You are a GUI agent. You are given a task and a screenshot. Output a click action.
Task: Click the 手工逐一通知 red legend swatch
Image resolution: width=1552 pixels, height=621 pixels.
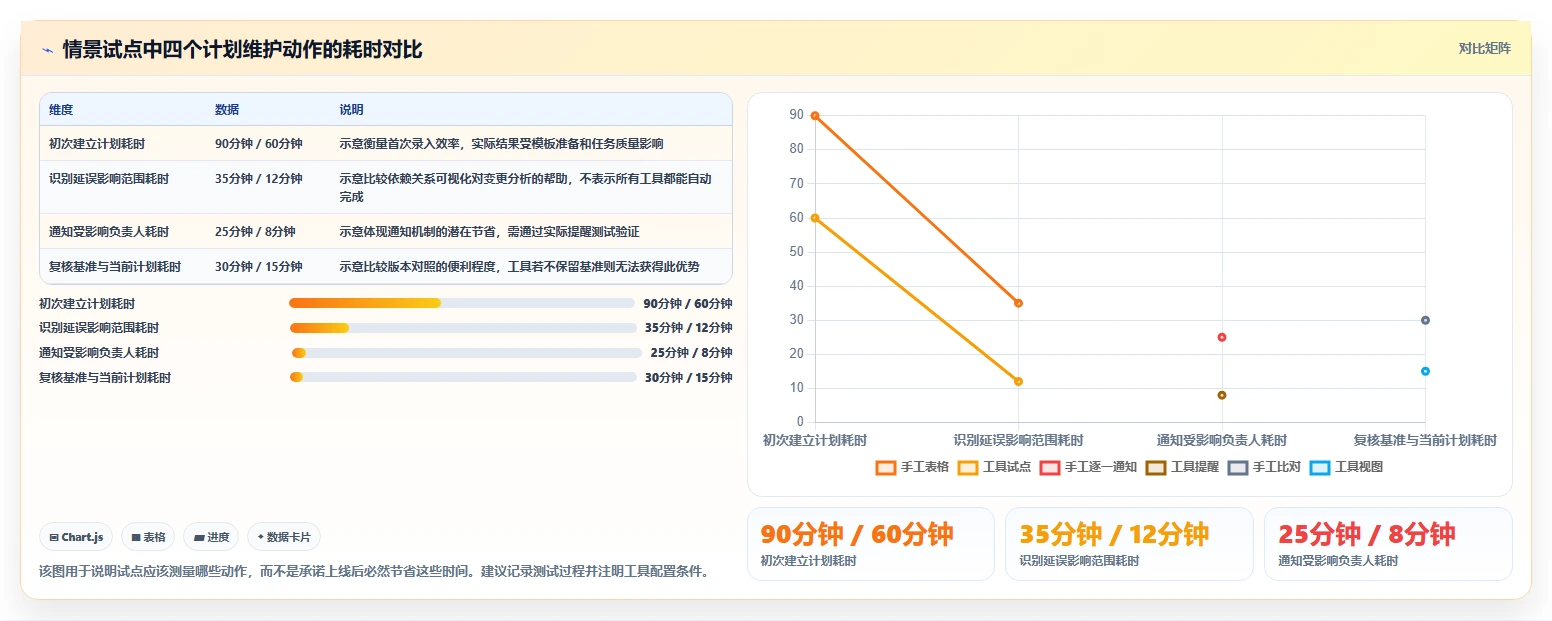point(1050,467)
